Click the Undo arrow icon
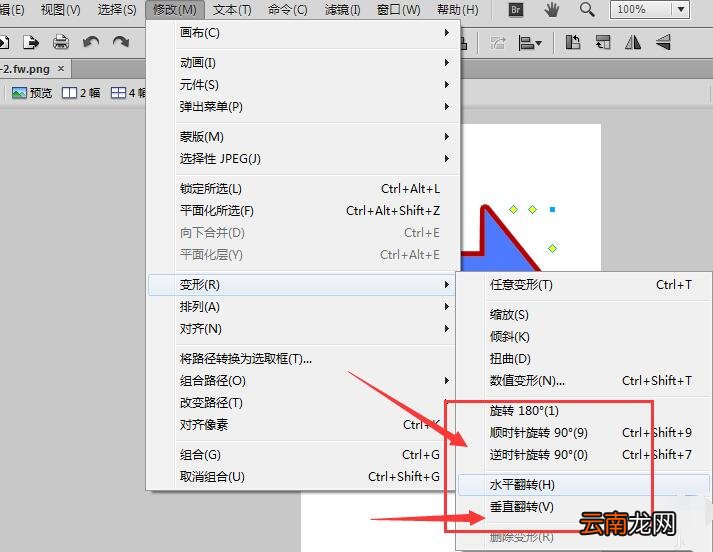Screen dimensions: 713x552 coord(91,43)
